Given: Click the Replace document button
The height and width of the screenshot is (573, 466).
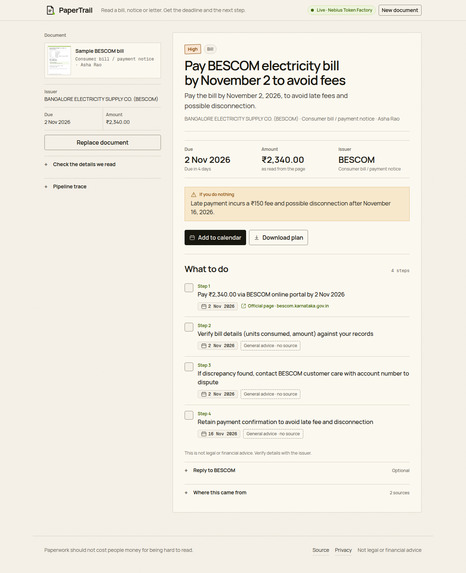Looking at the screenshot, I should click(x=102, y=143).
